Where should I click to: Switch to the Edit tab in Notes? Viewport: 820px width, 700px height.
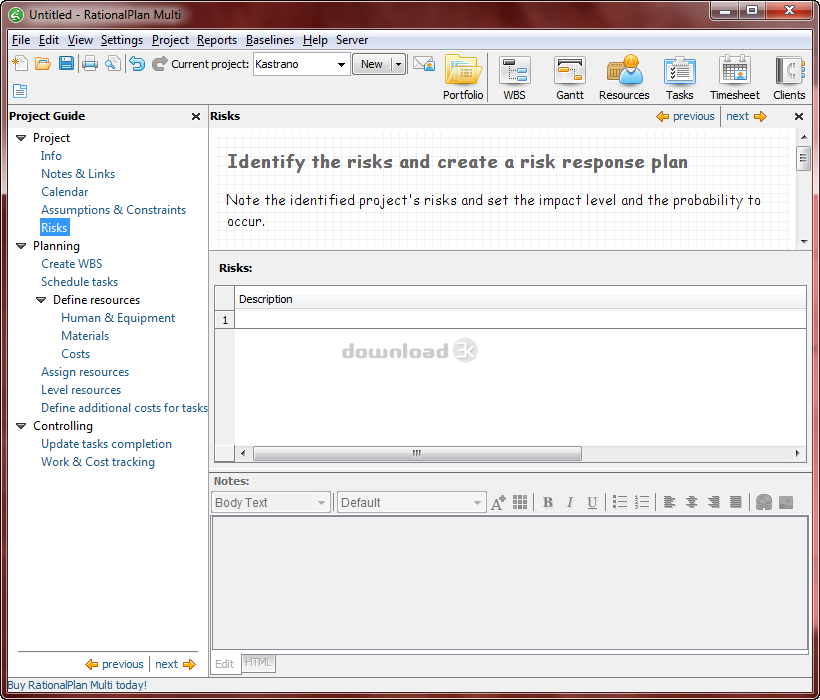(225, 664)
